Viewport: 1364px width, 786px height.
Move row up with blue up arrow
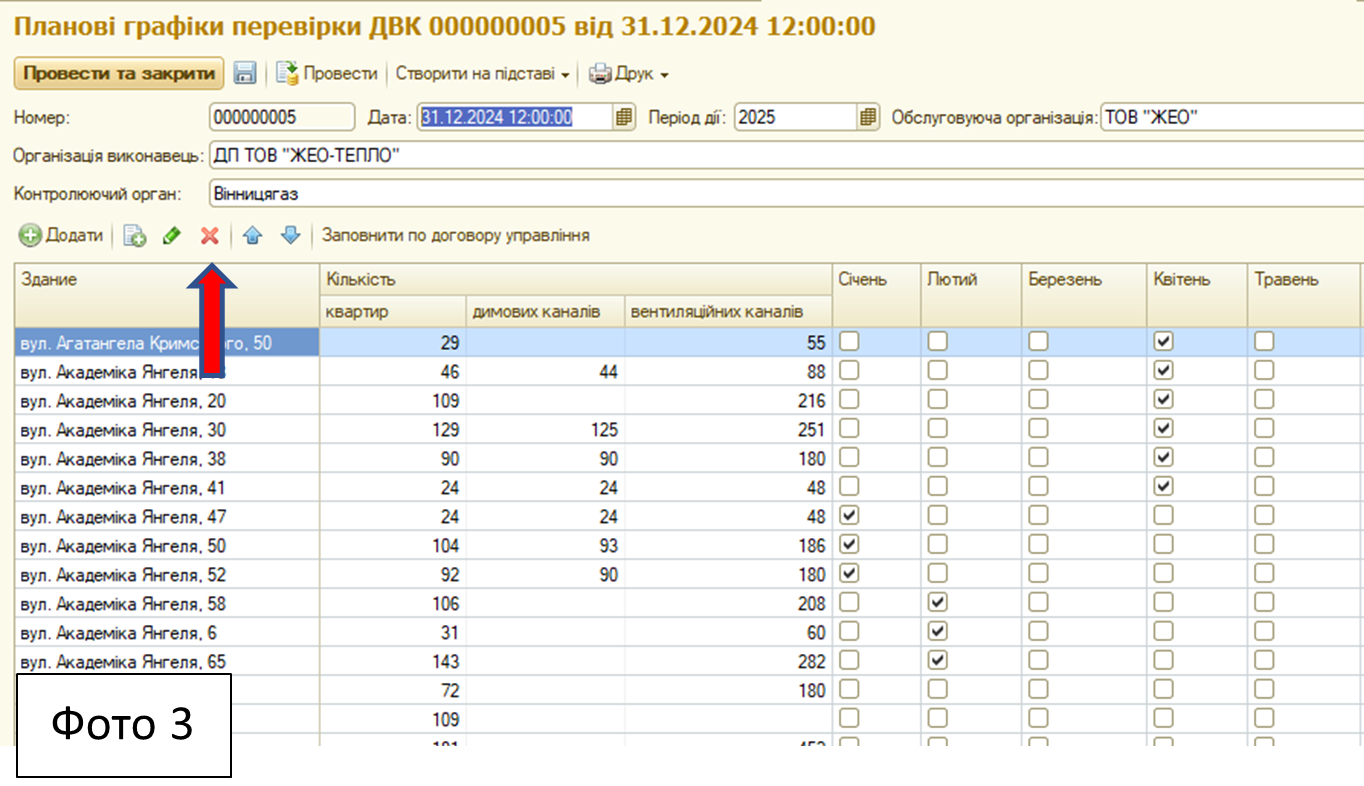point(252,236)
